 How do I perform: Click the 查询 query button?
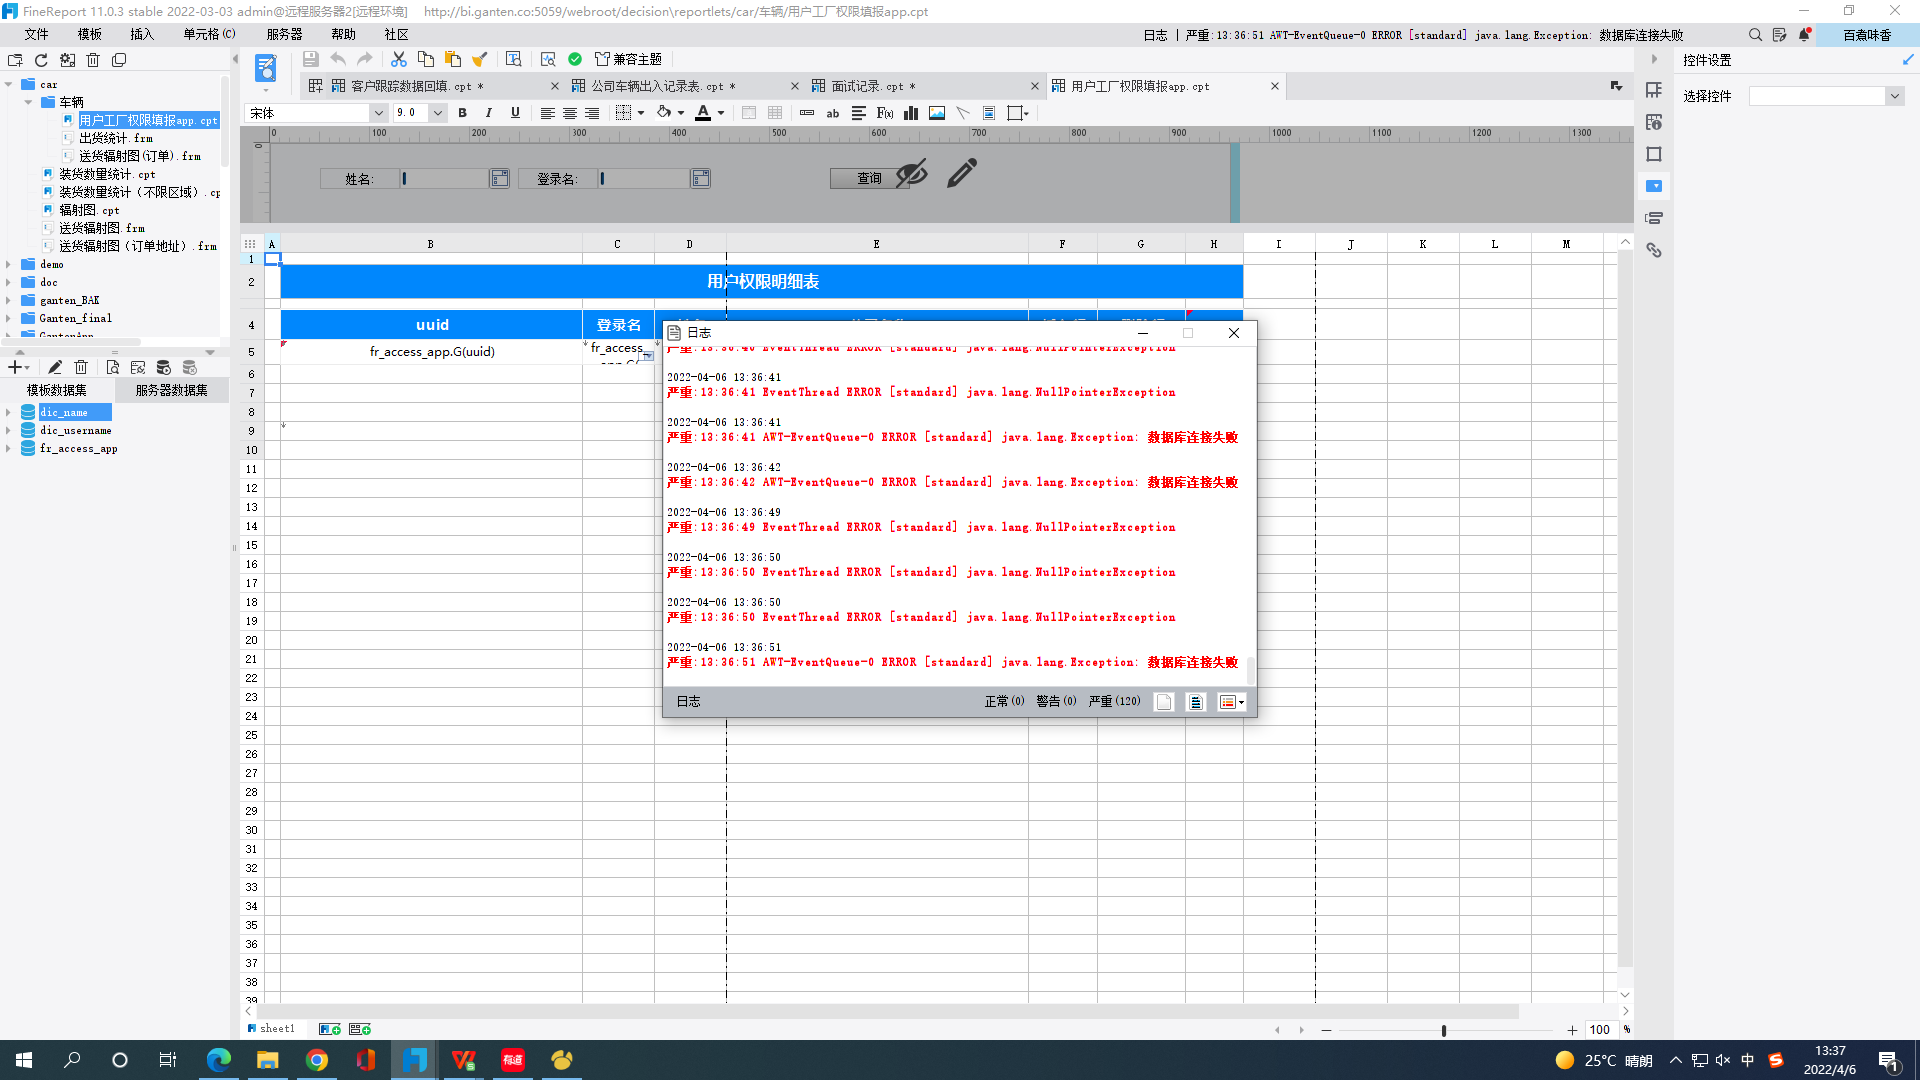(x=869, y=178)
